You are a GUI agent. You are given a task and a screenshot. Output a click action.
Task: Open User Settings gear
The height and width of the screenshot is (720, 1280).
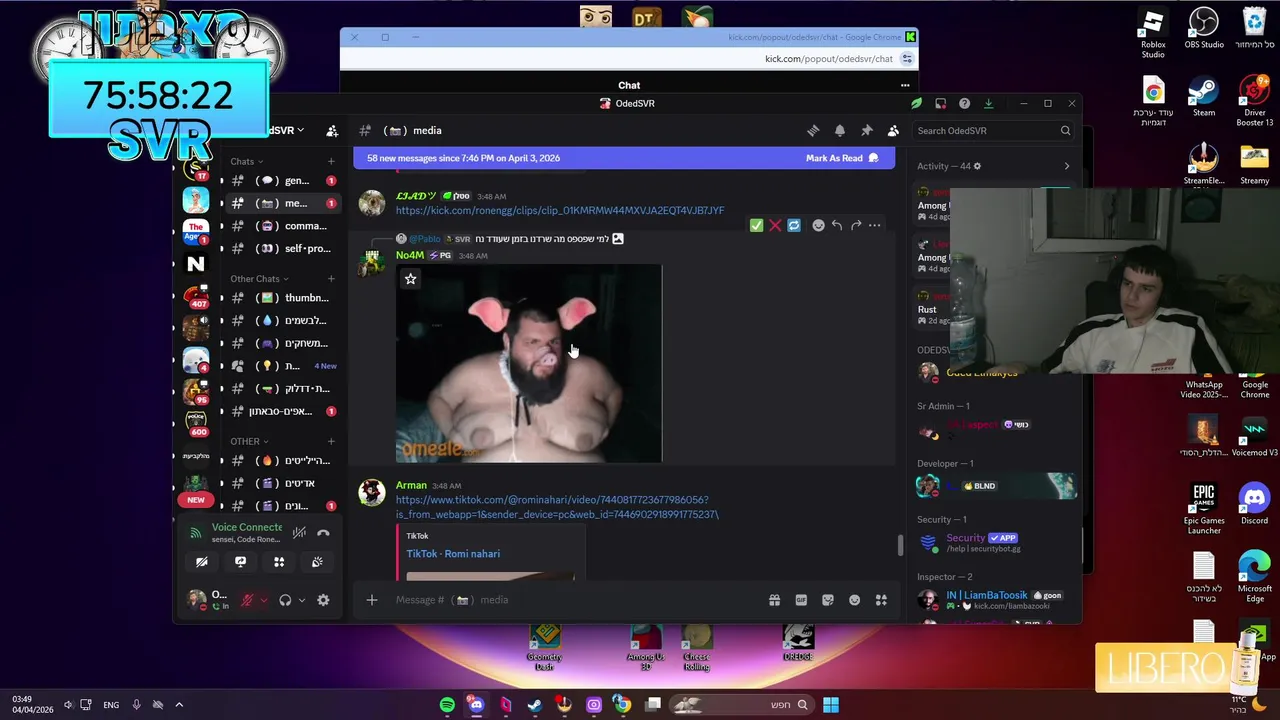[x=323, y=600]
